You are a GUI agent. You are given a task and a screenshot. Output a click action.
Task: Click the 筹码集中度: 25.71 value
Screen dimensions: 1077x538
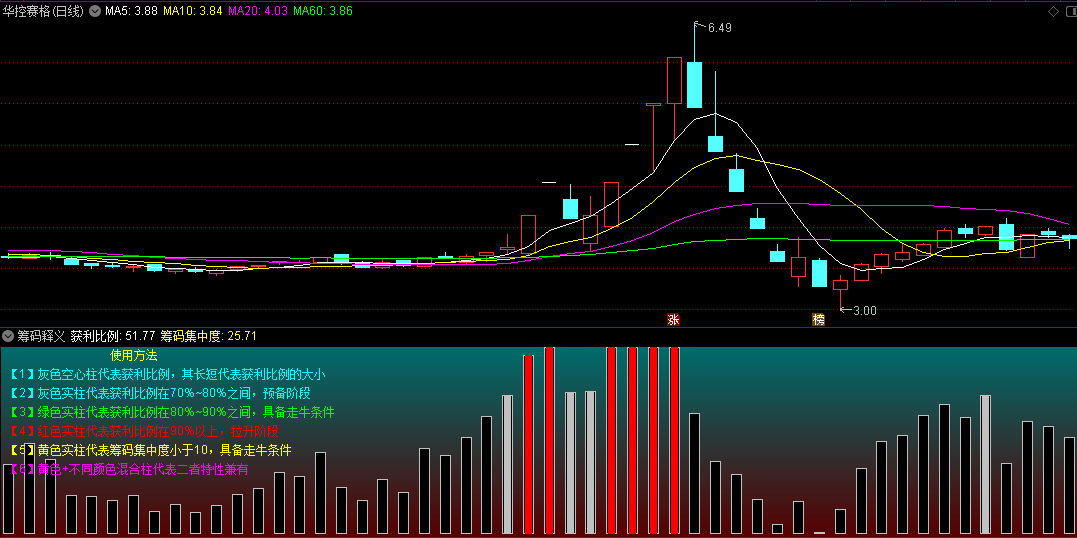209,336
